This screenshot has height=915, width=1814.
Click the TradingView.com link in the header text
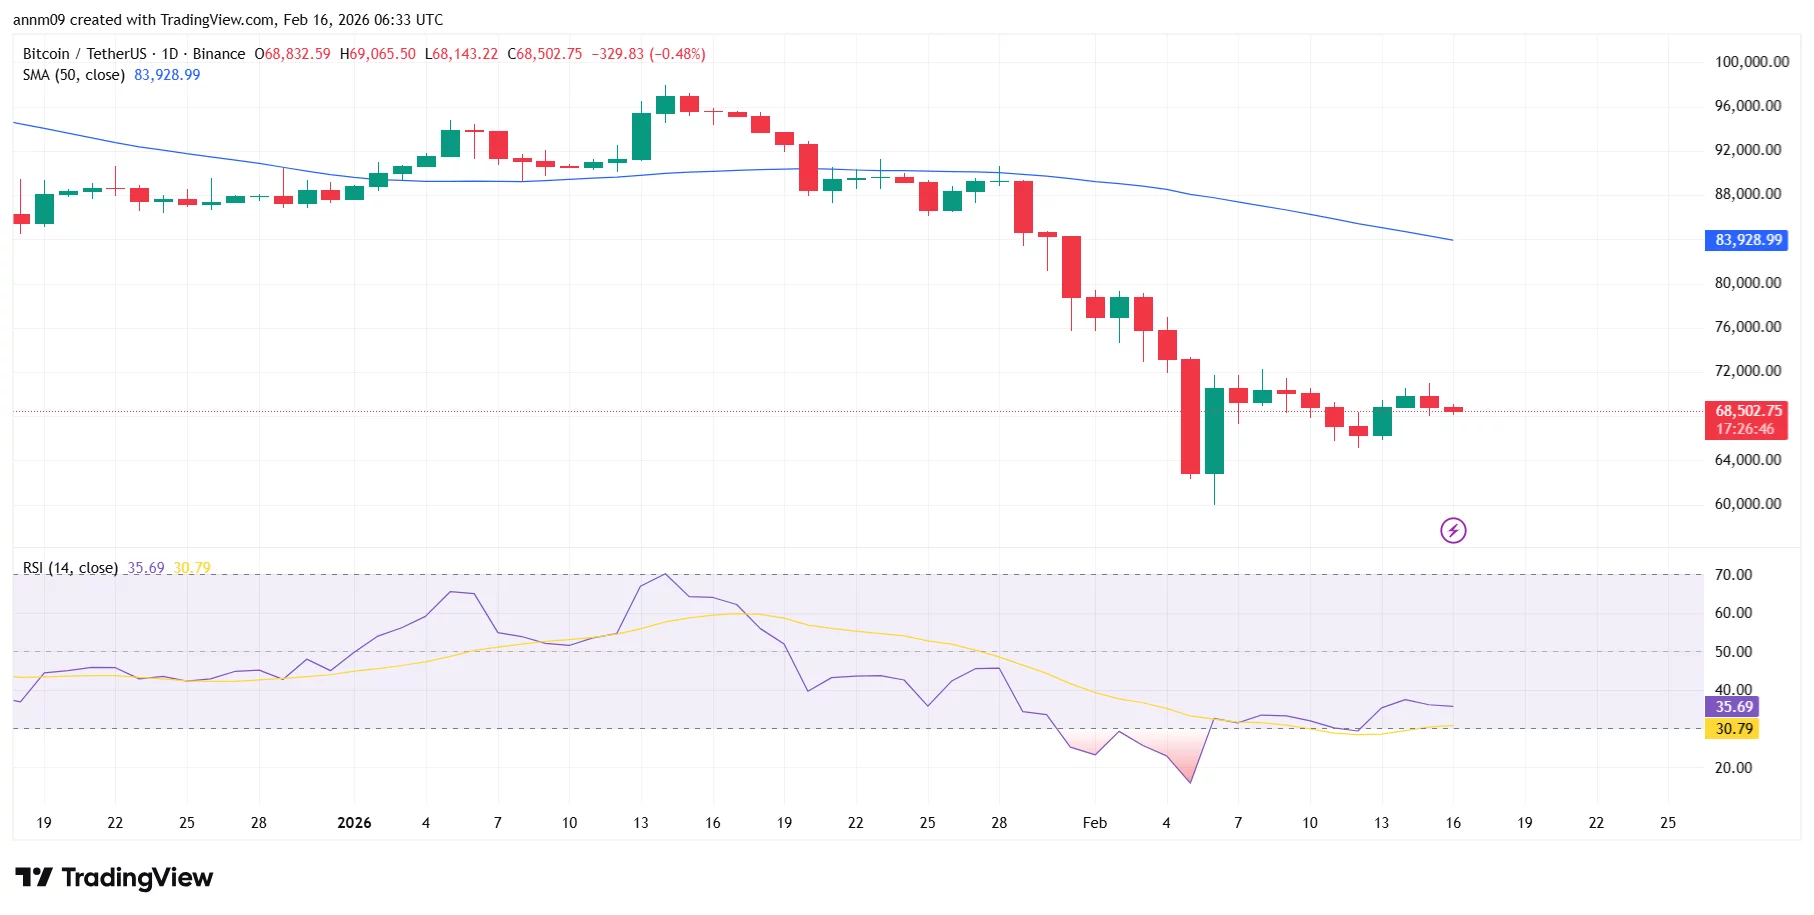click(x=216, y=19)
